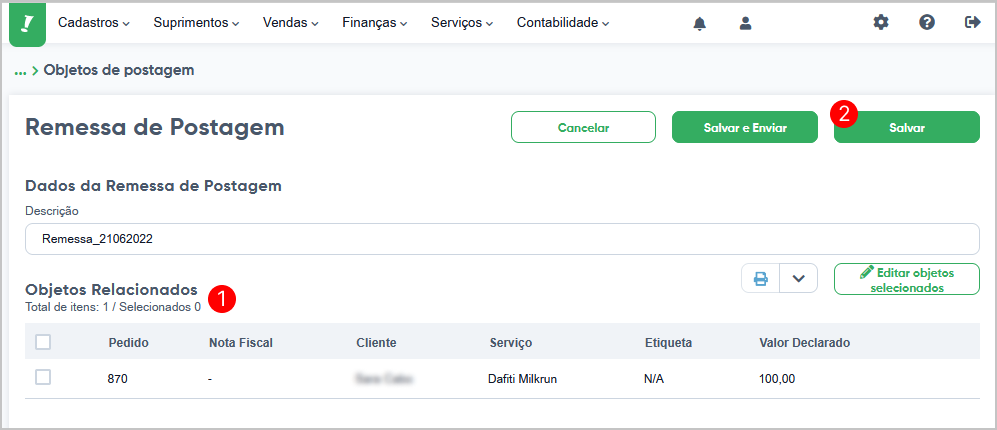Image resolution: width=997 pixels, height=430 pixels.
Task: Open the settings gear icon
Action: [x=881, y=23]
